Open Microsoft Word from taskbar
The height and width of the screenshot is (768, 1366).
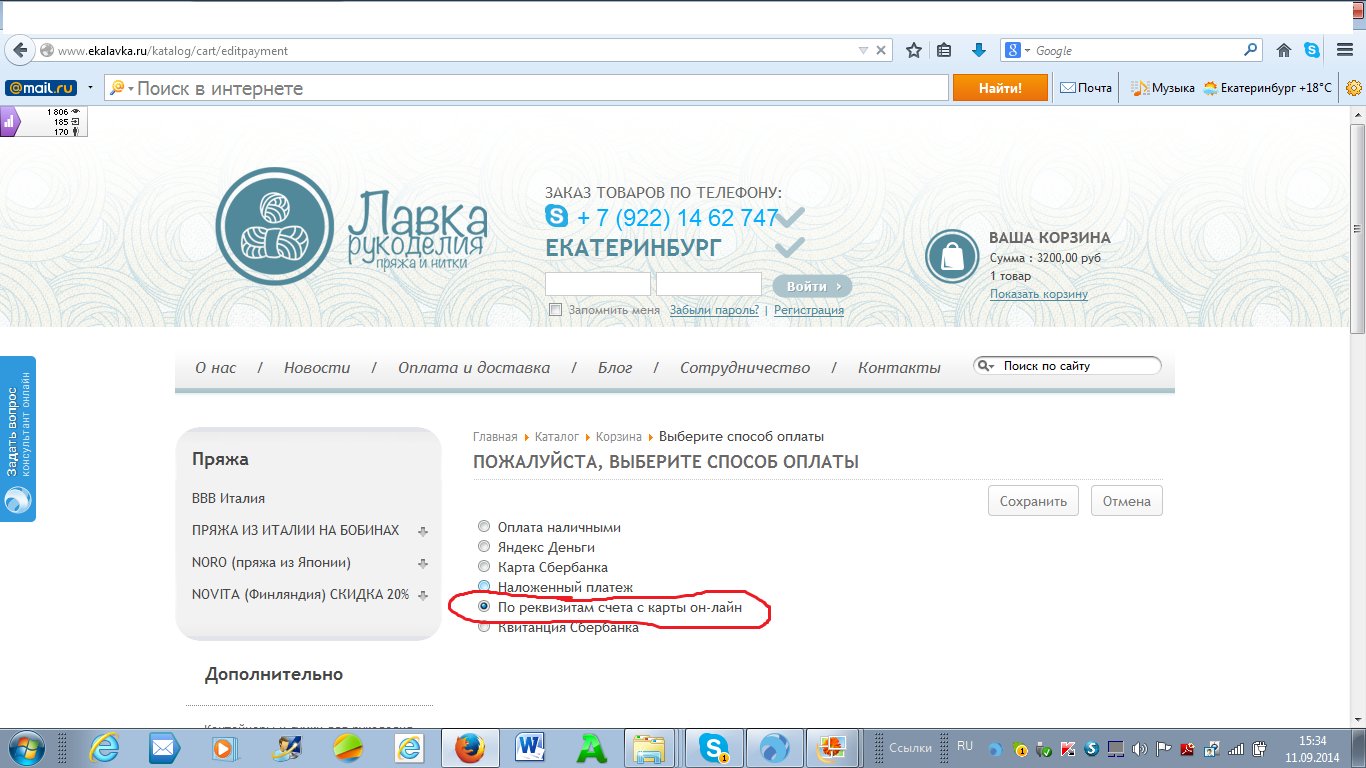click(530, 747)
